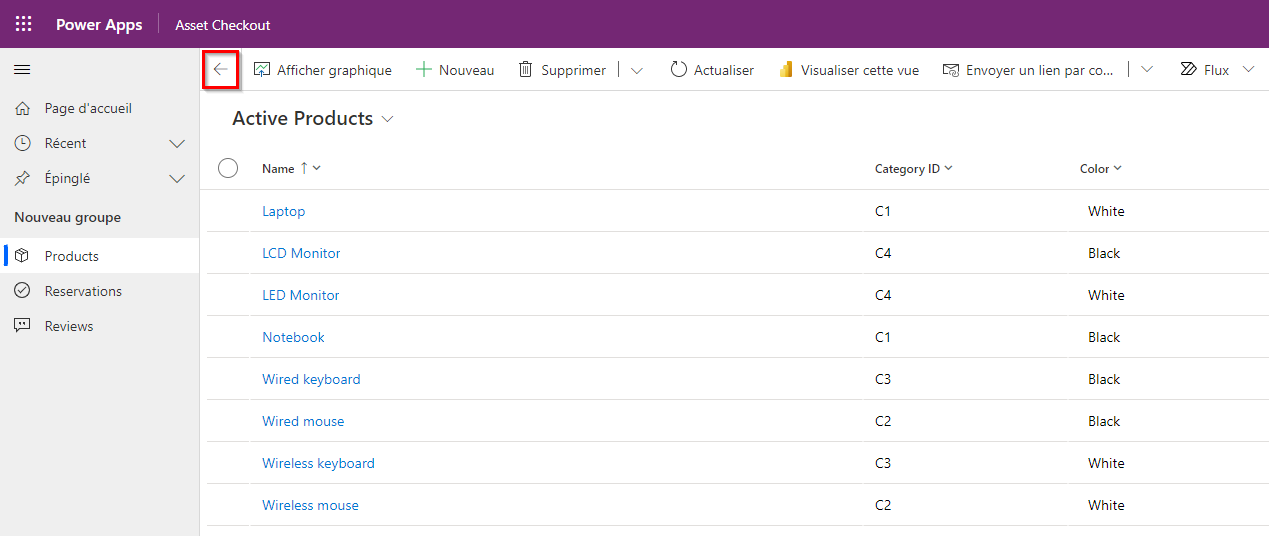The width and height of the screenshot is (1269, 536).
Task: Click the White cell in Wireless mouse row
Action: pos(1106,505)
